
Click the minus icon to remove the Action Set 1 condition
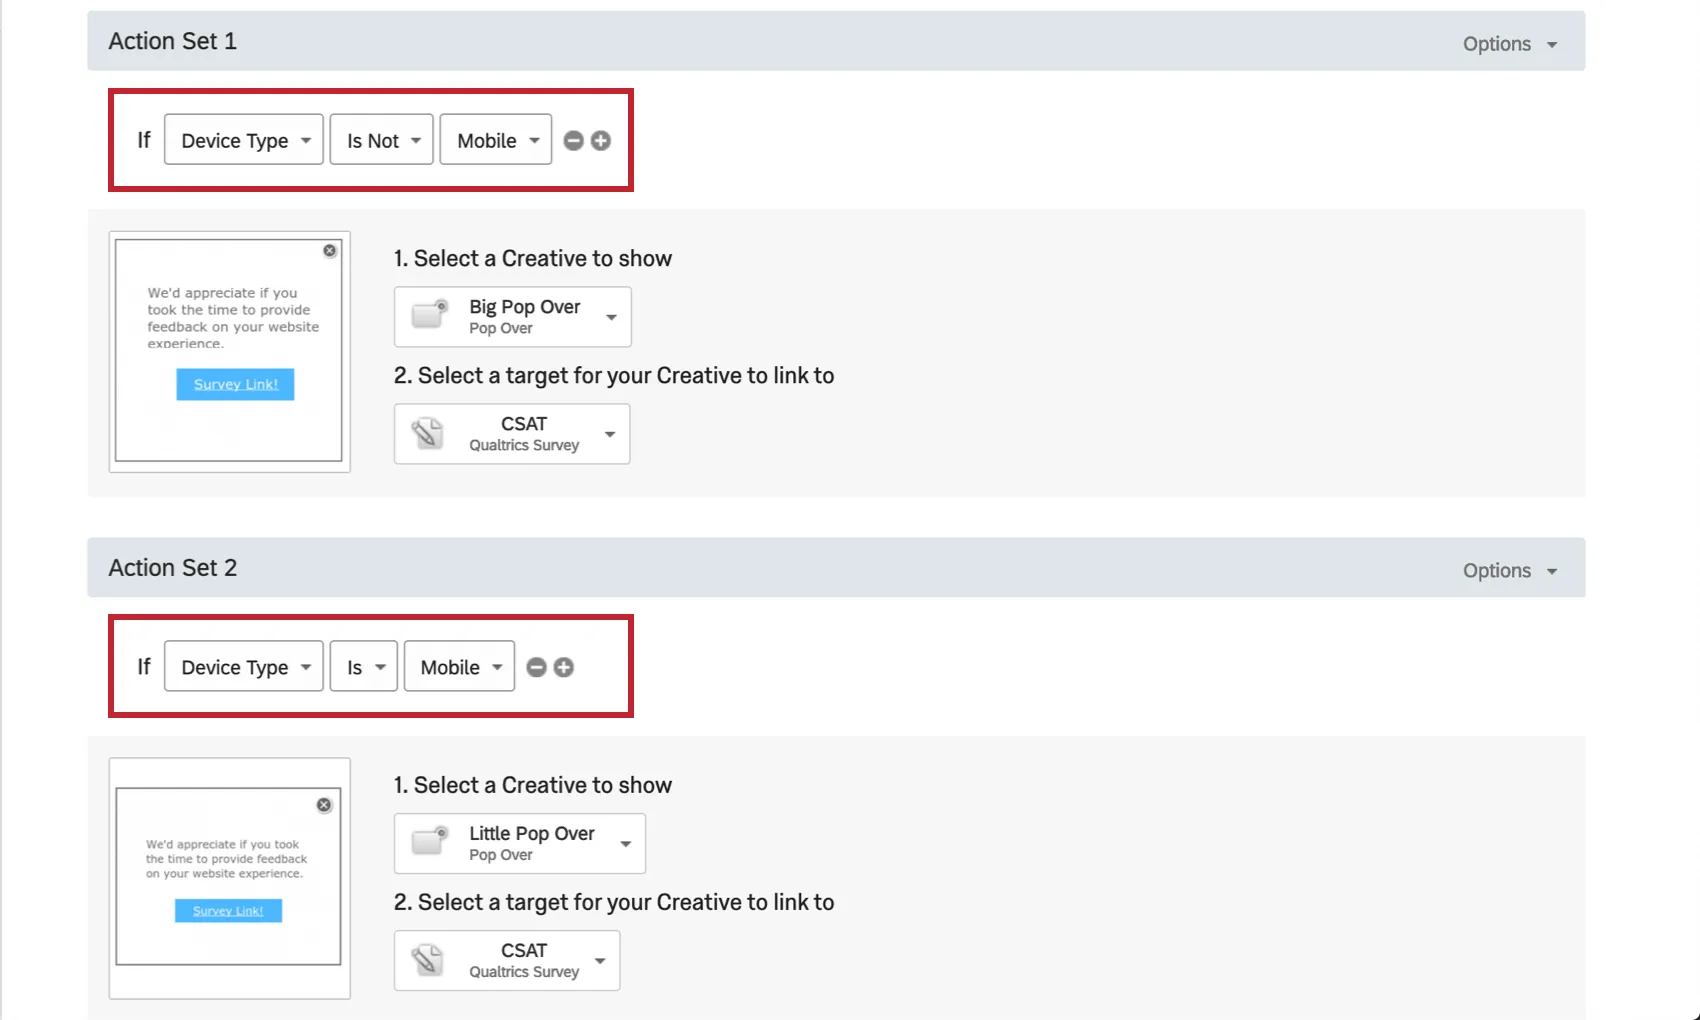(x=573, y=140)
